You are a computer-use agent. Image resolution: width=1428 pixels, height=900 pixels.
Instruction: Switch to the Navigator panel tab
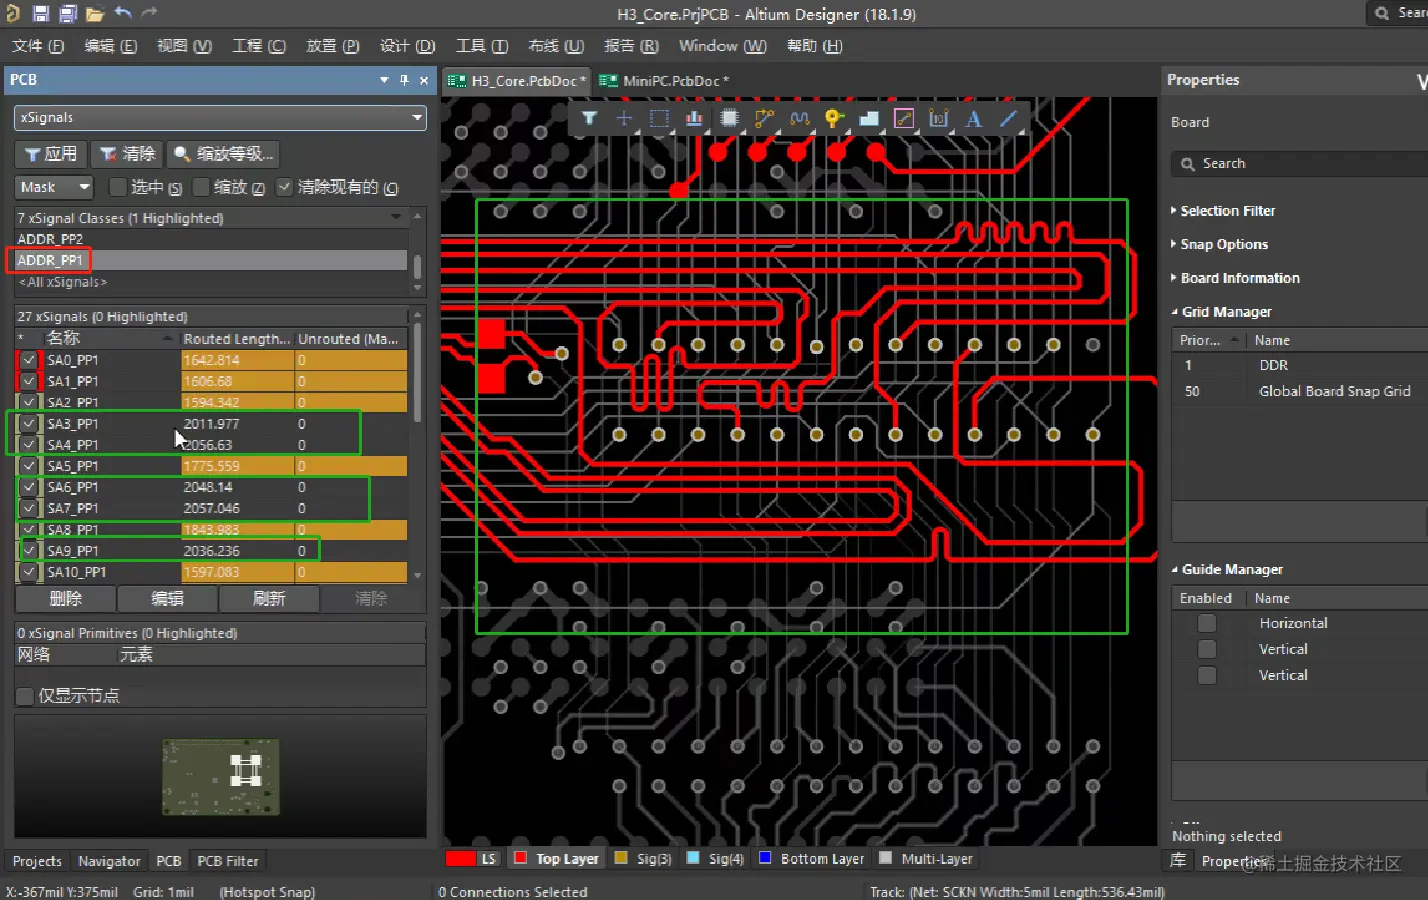109,861
